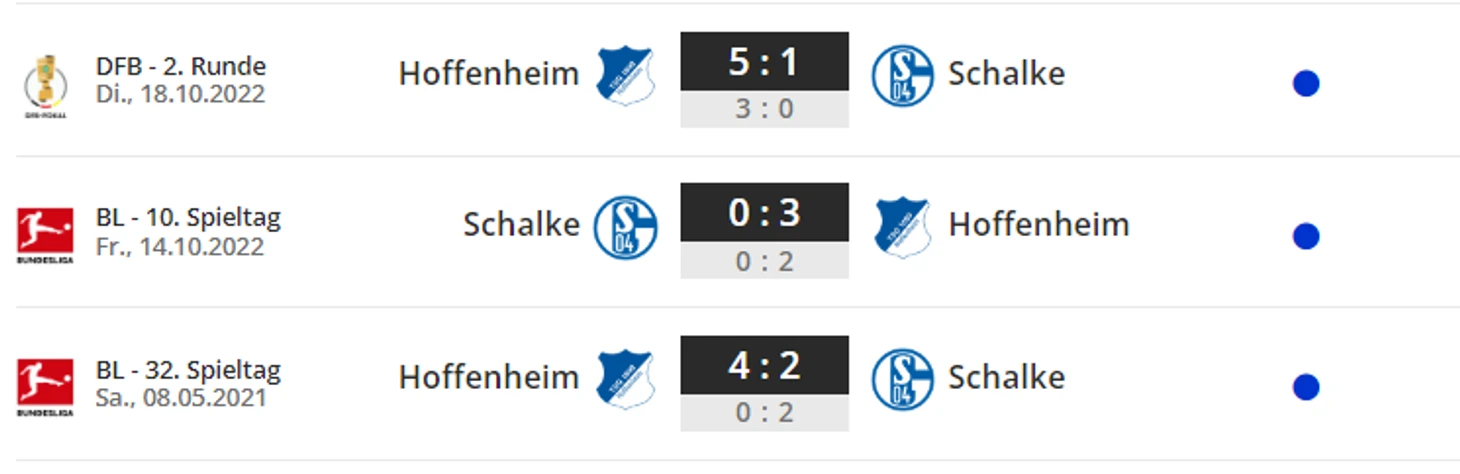
Task: Click Schalke crest in the 0:3 match
Action: point(625,227)
